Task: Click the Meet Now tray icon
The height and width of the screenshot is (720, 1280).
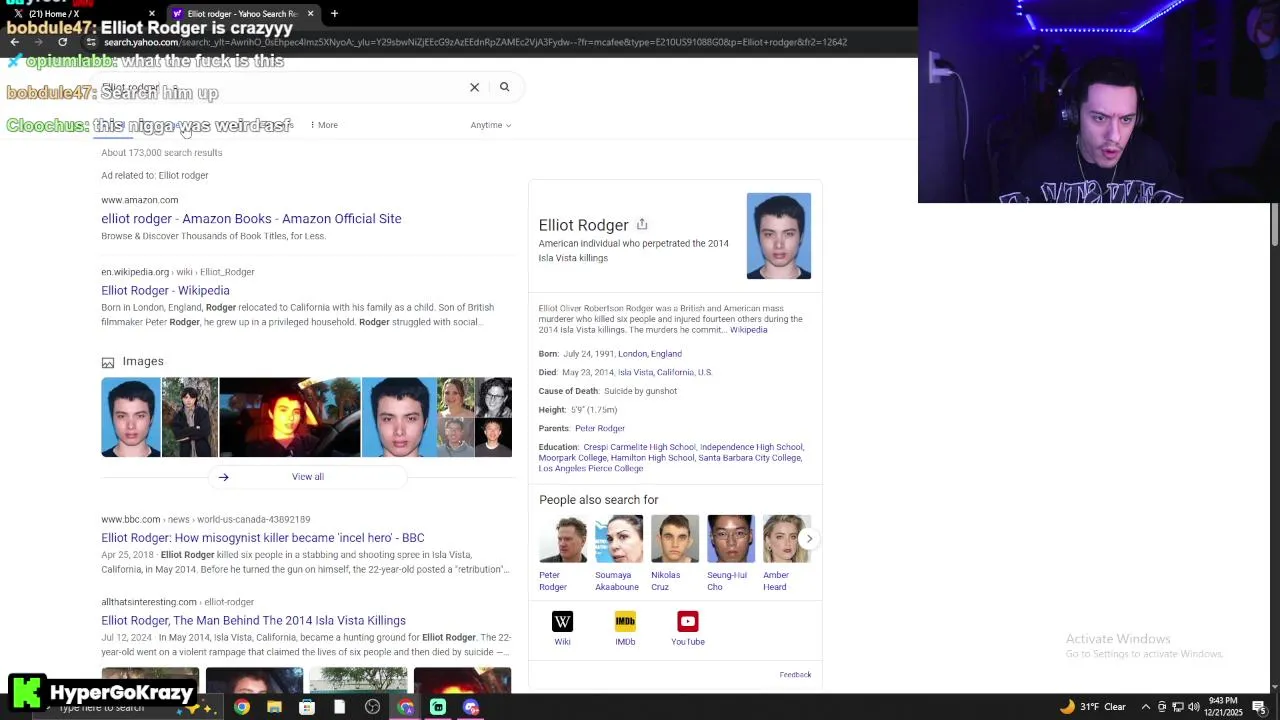Action: pos(1162,707)
